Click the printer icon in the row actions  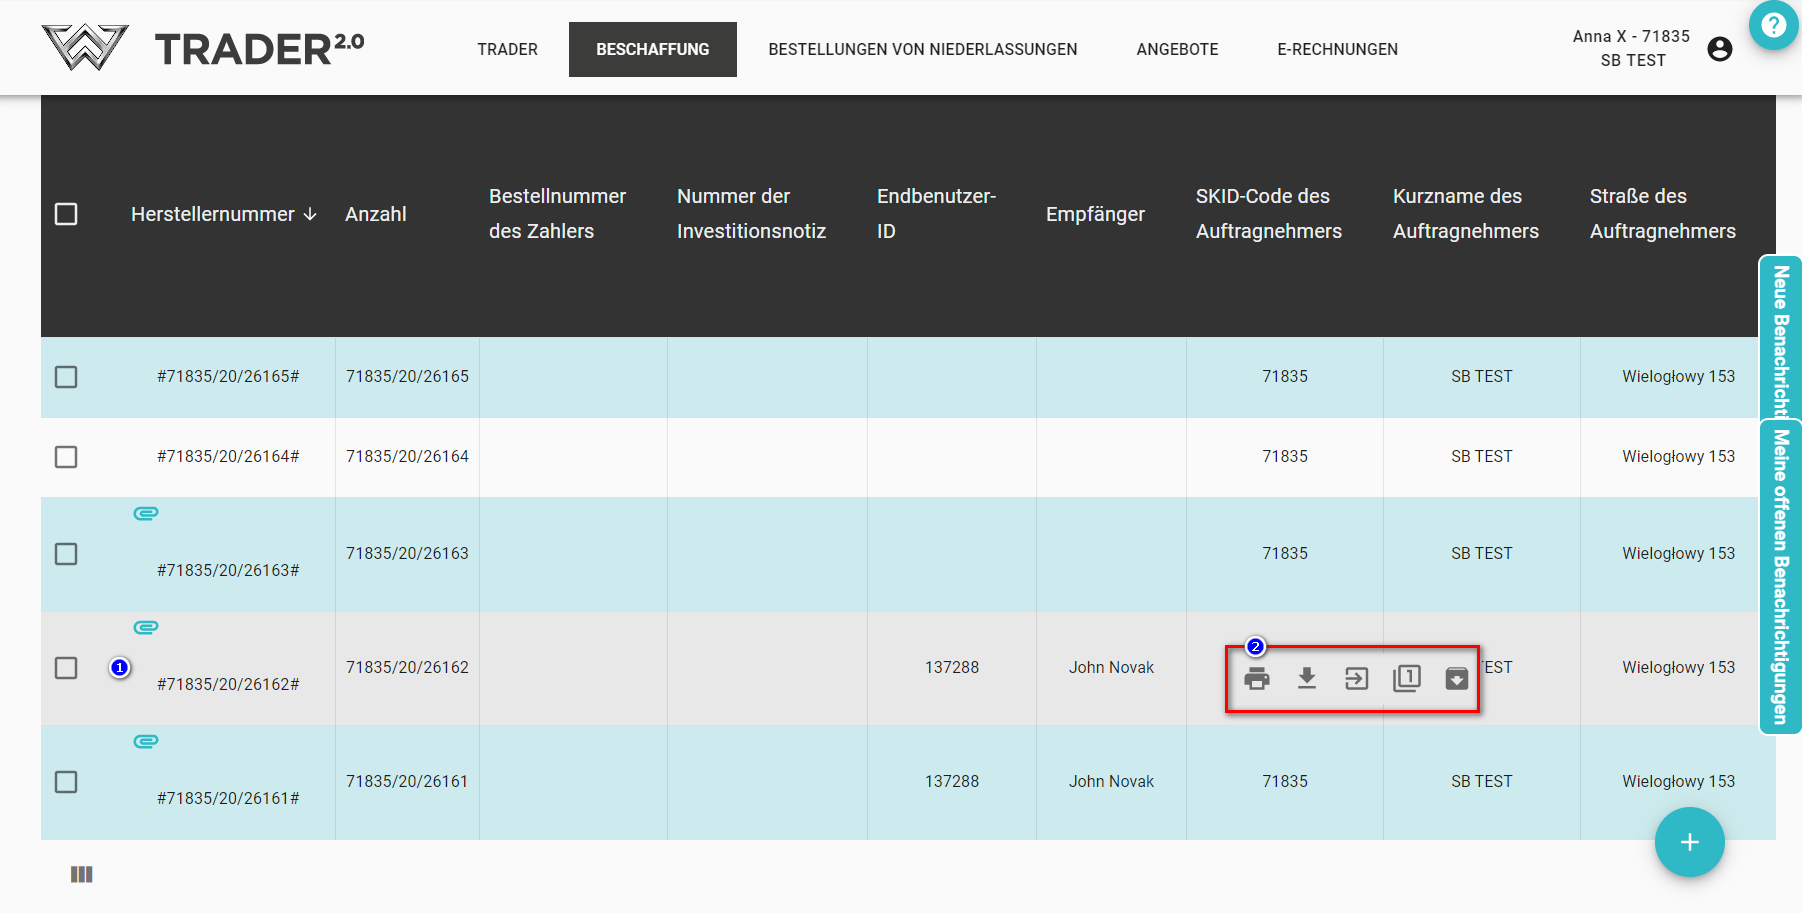1256,679
